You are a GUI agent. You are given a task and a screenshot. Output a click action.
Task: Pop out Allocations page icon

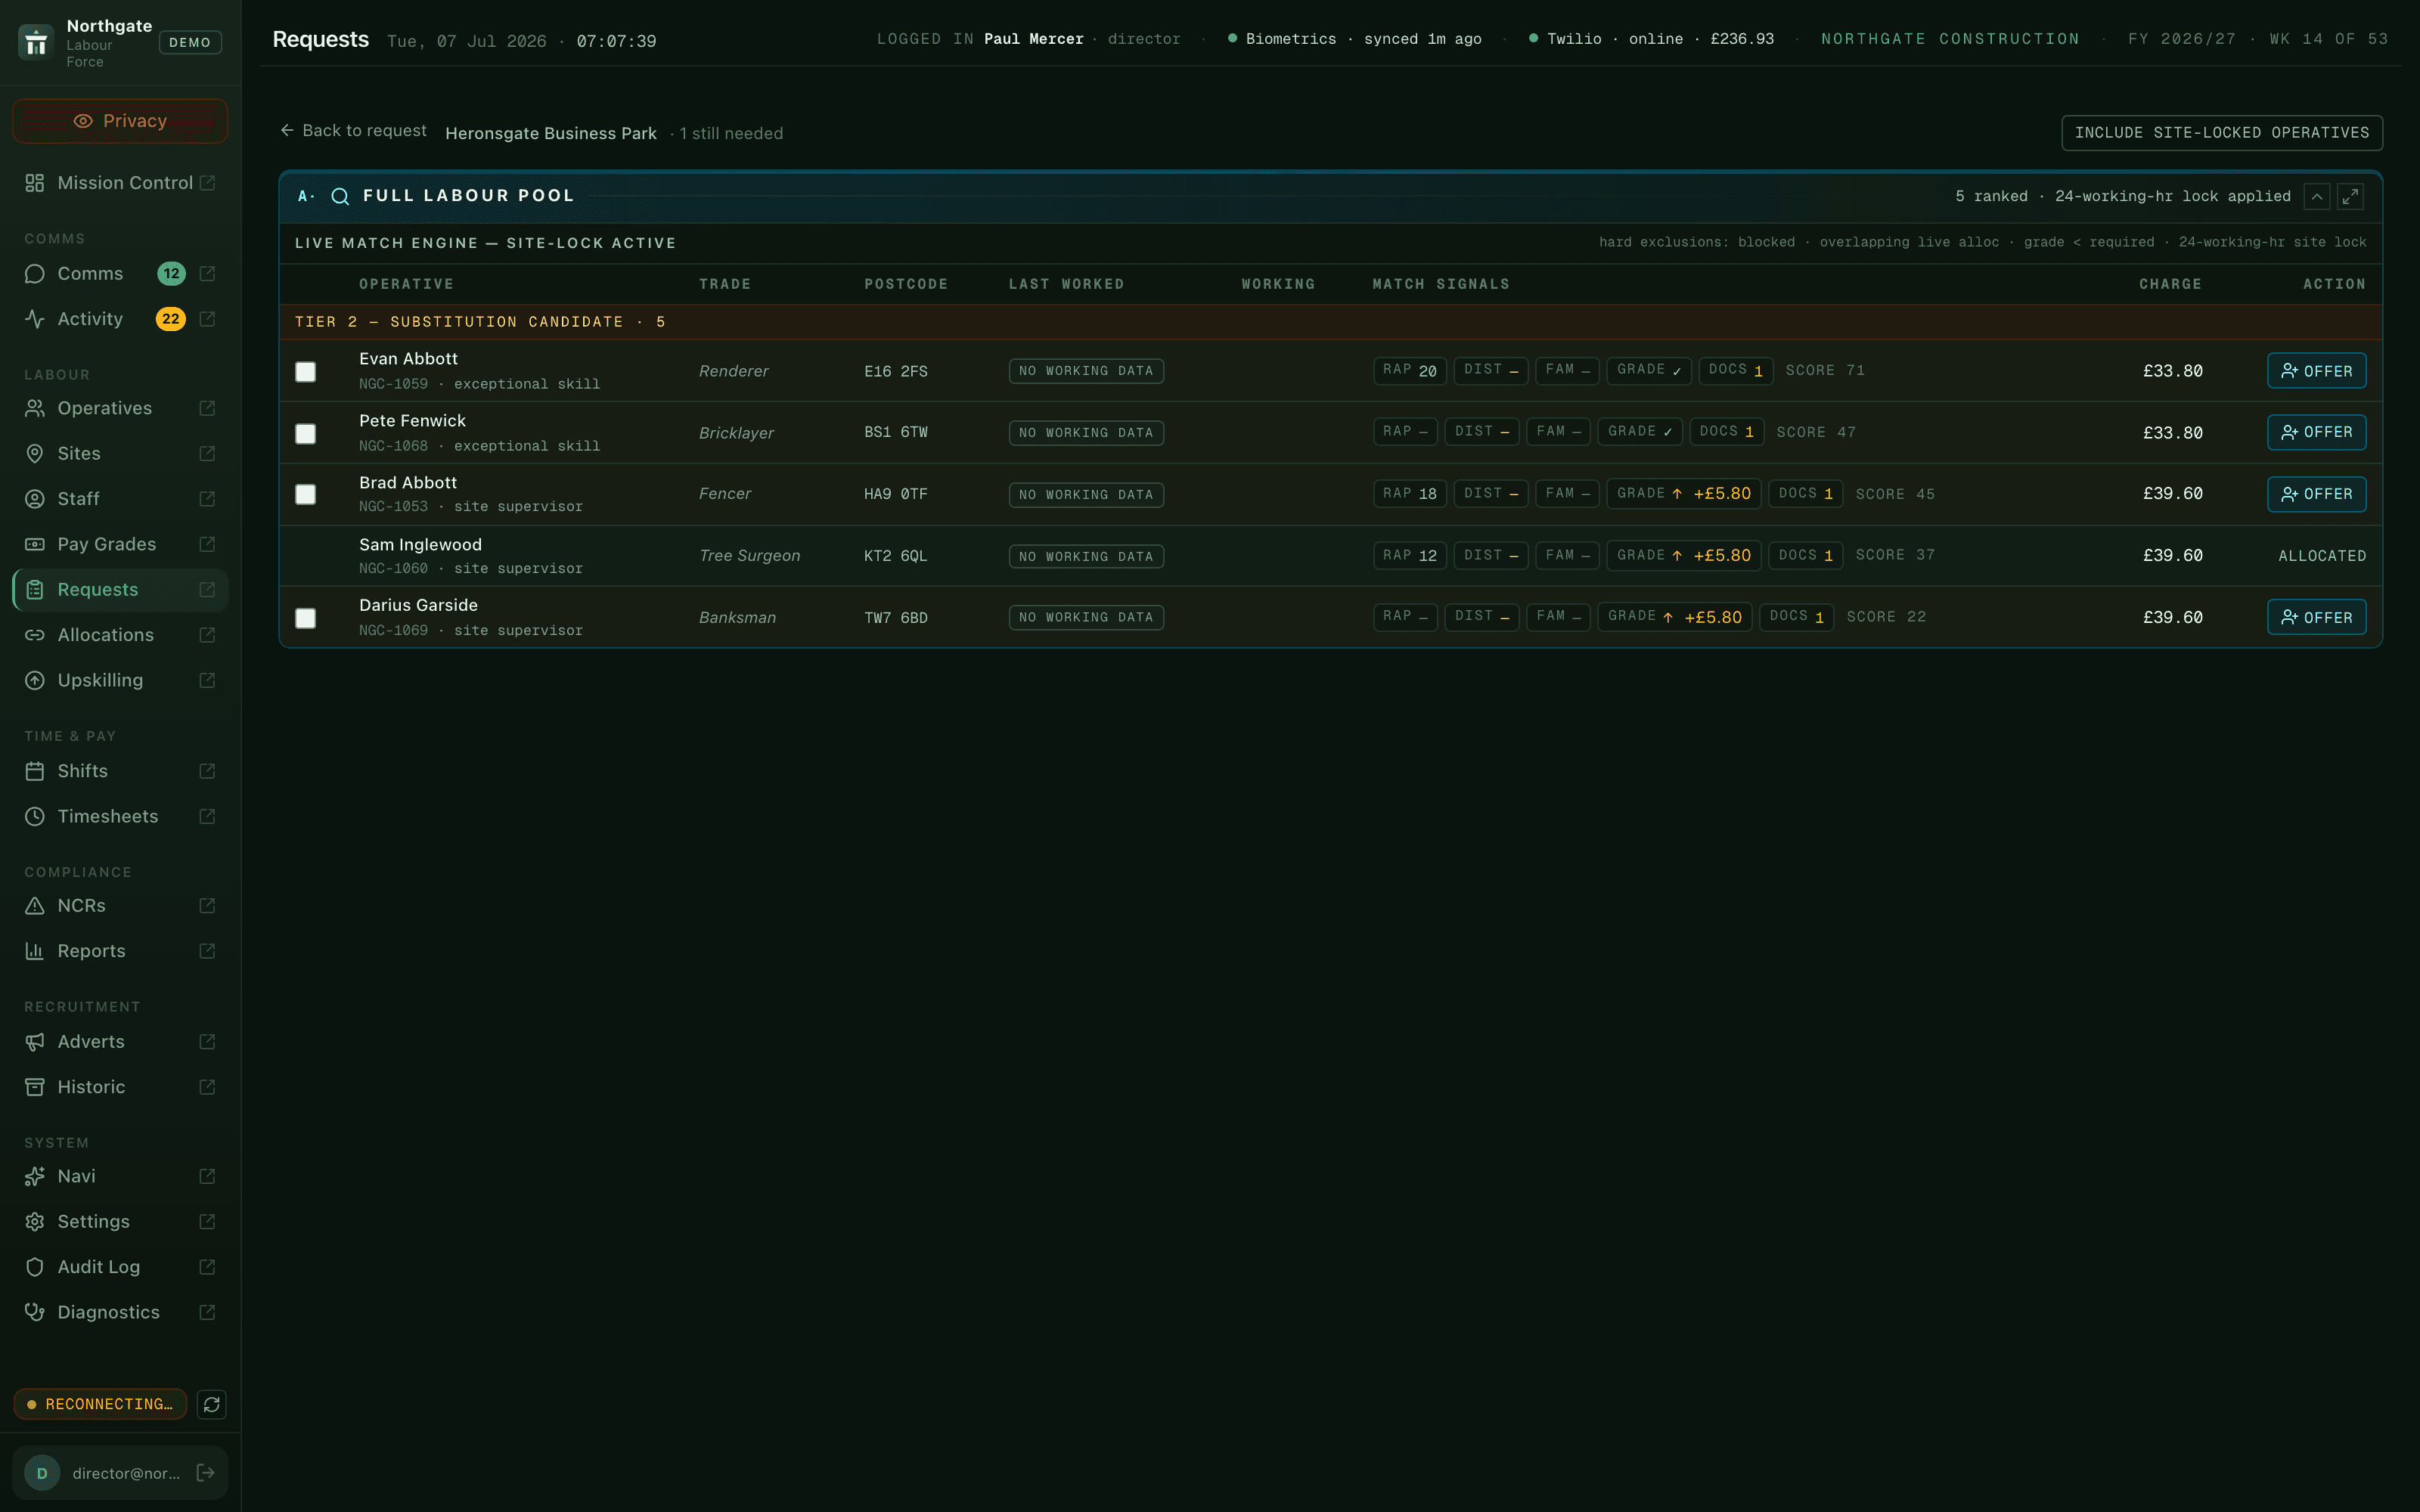pos(207,635)
